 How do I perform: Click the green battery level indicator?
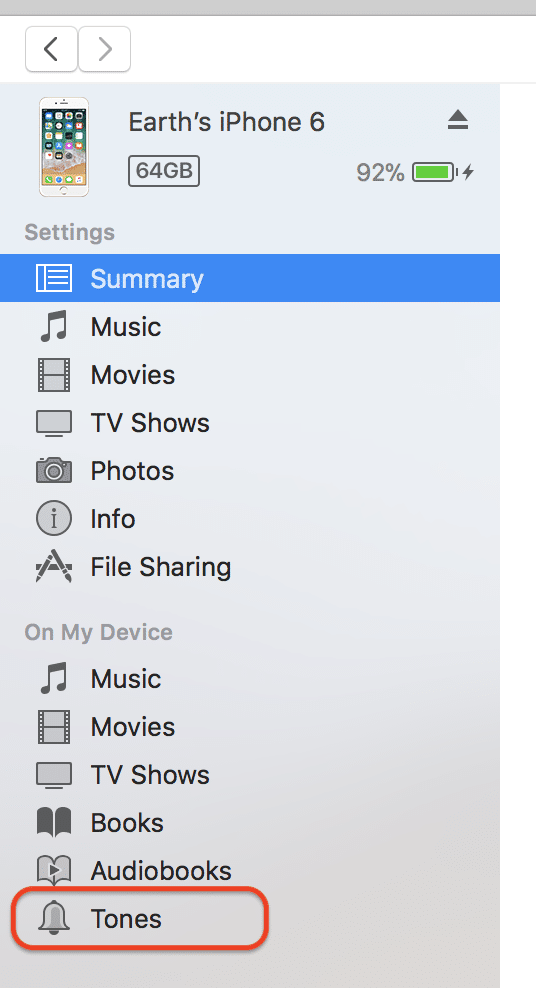coord(435,171)
